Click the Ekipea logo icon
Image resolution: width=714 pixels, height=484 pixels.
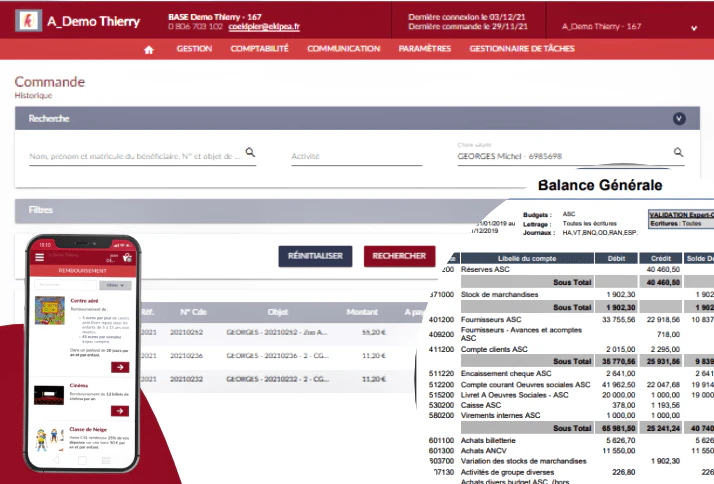coord(29,20)
